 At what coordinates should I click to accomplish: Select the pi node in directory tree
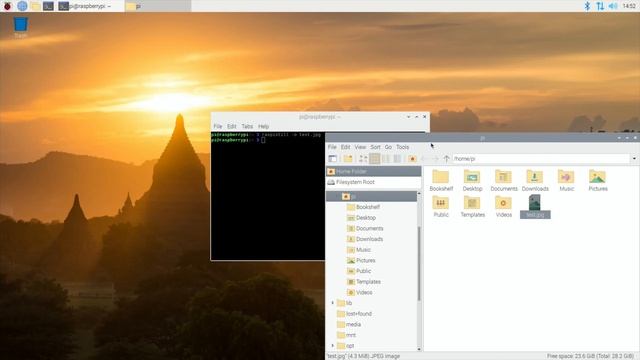tap(371, 196)
